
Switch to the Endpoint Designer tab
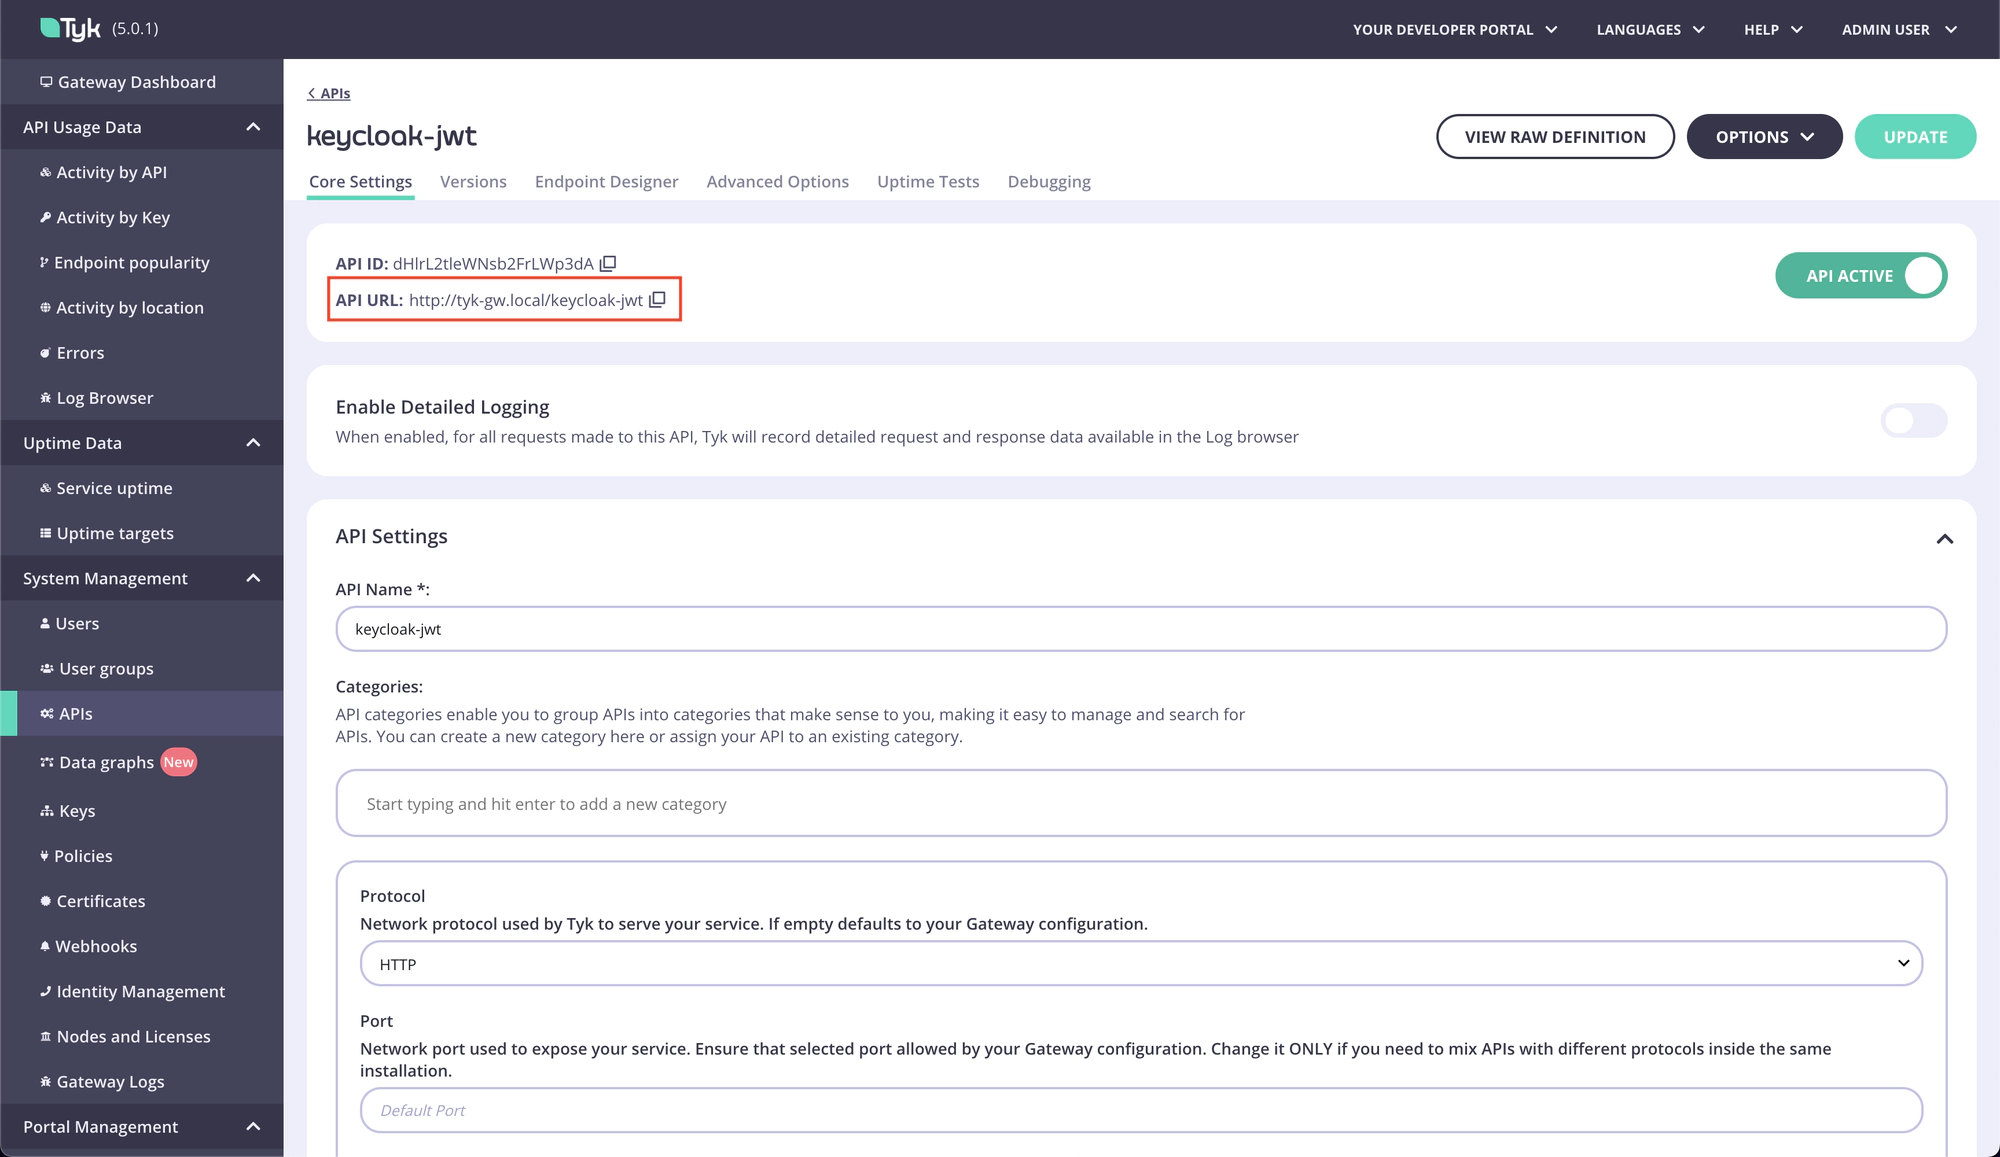[606, 182]
